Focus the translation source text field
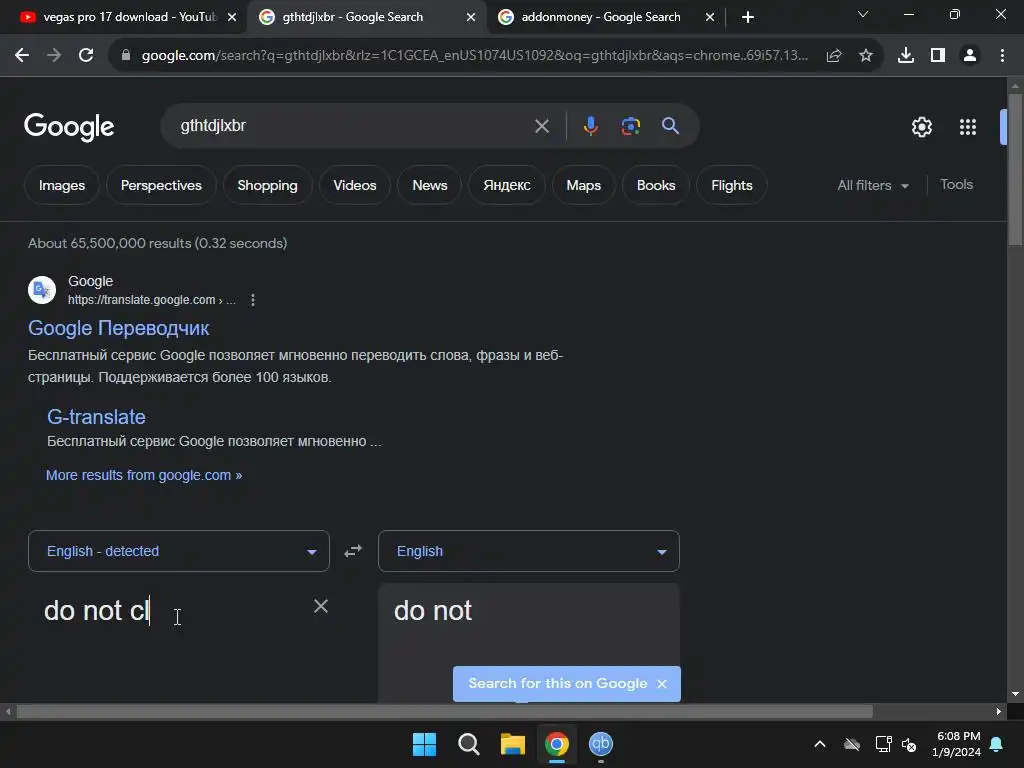This screenshot has height=768, width=1024. tap(170, 611)
